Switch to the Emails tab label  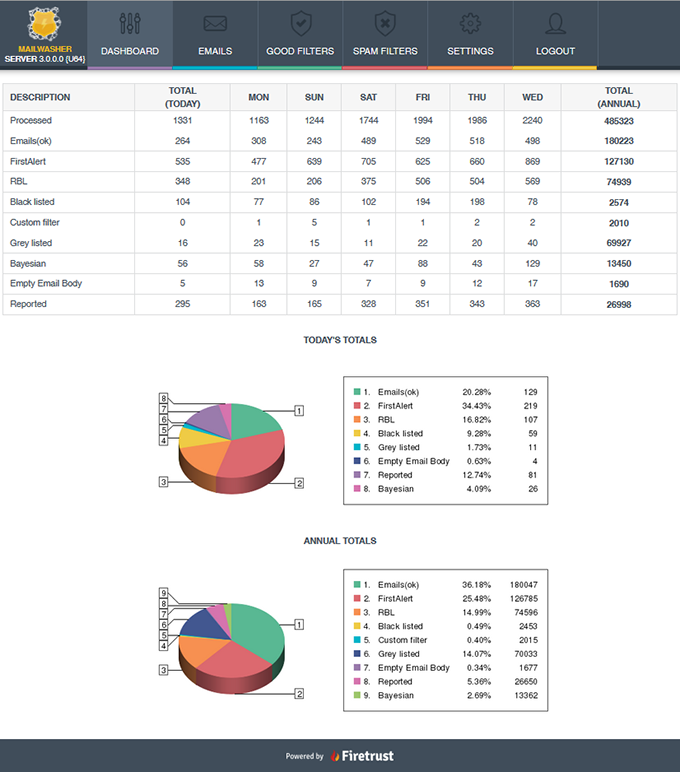pyautogui.click(x=215, y=51)
